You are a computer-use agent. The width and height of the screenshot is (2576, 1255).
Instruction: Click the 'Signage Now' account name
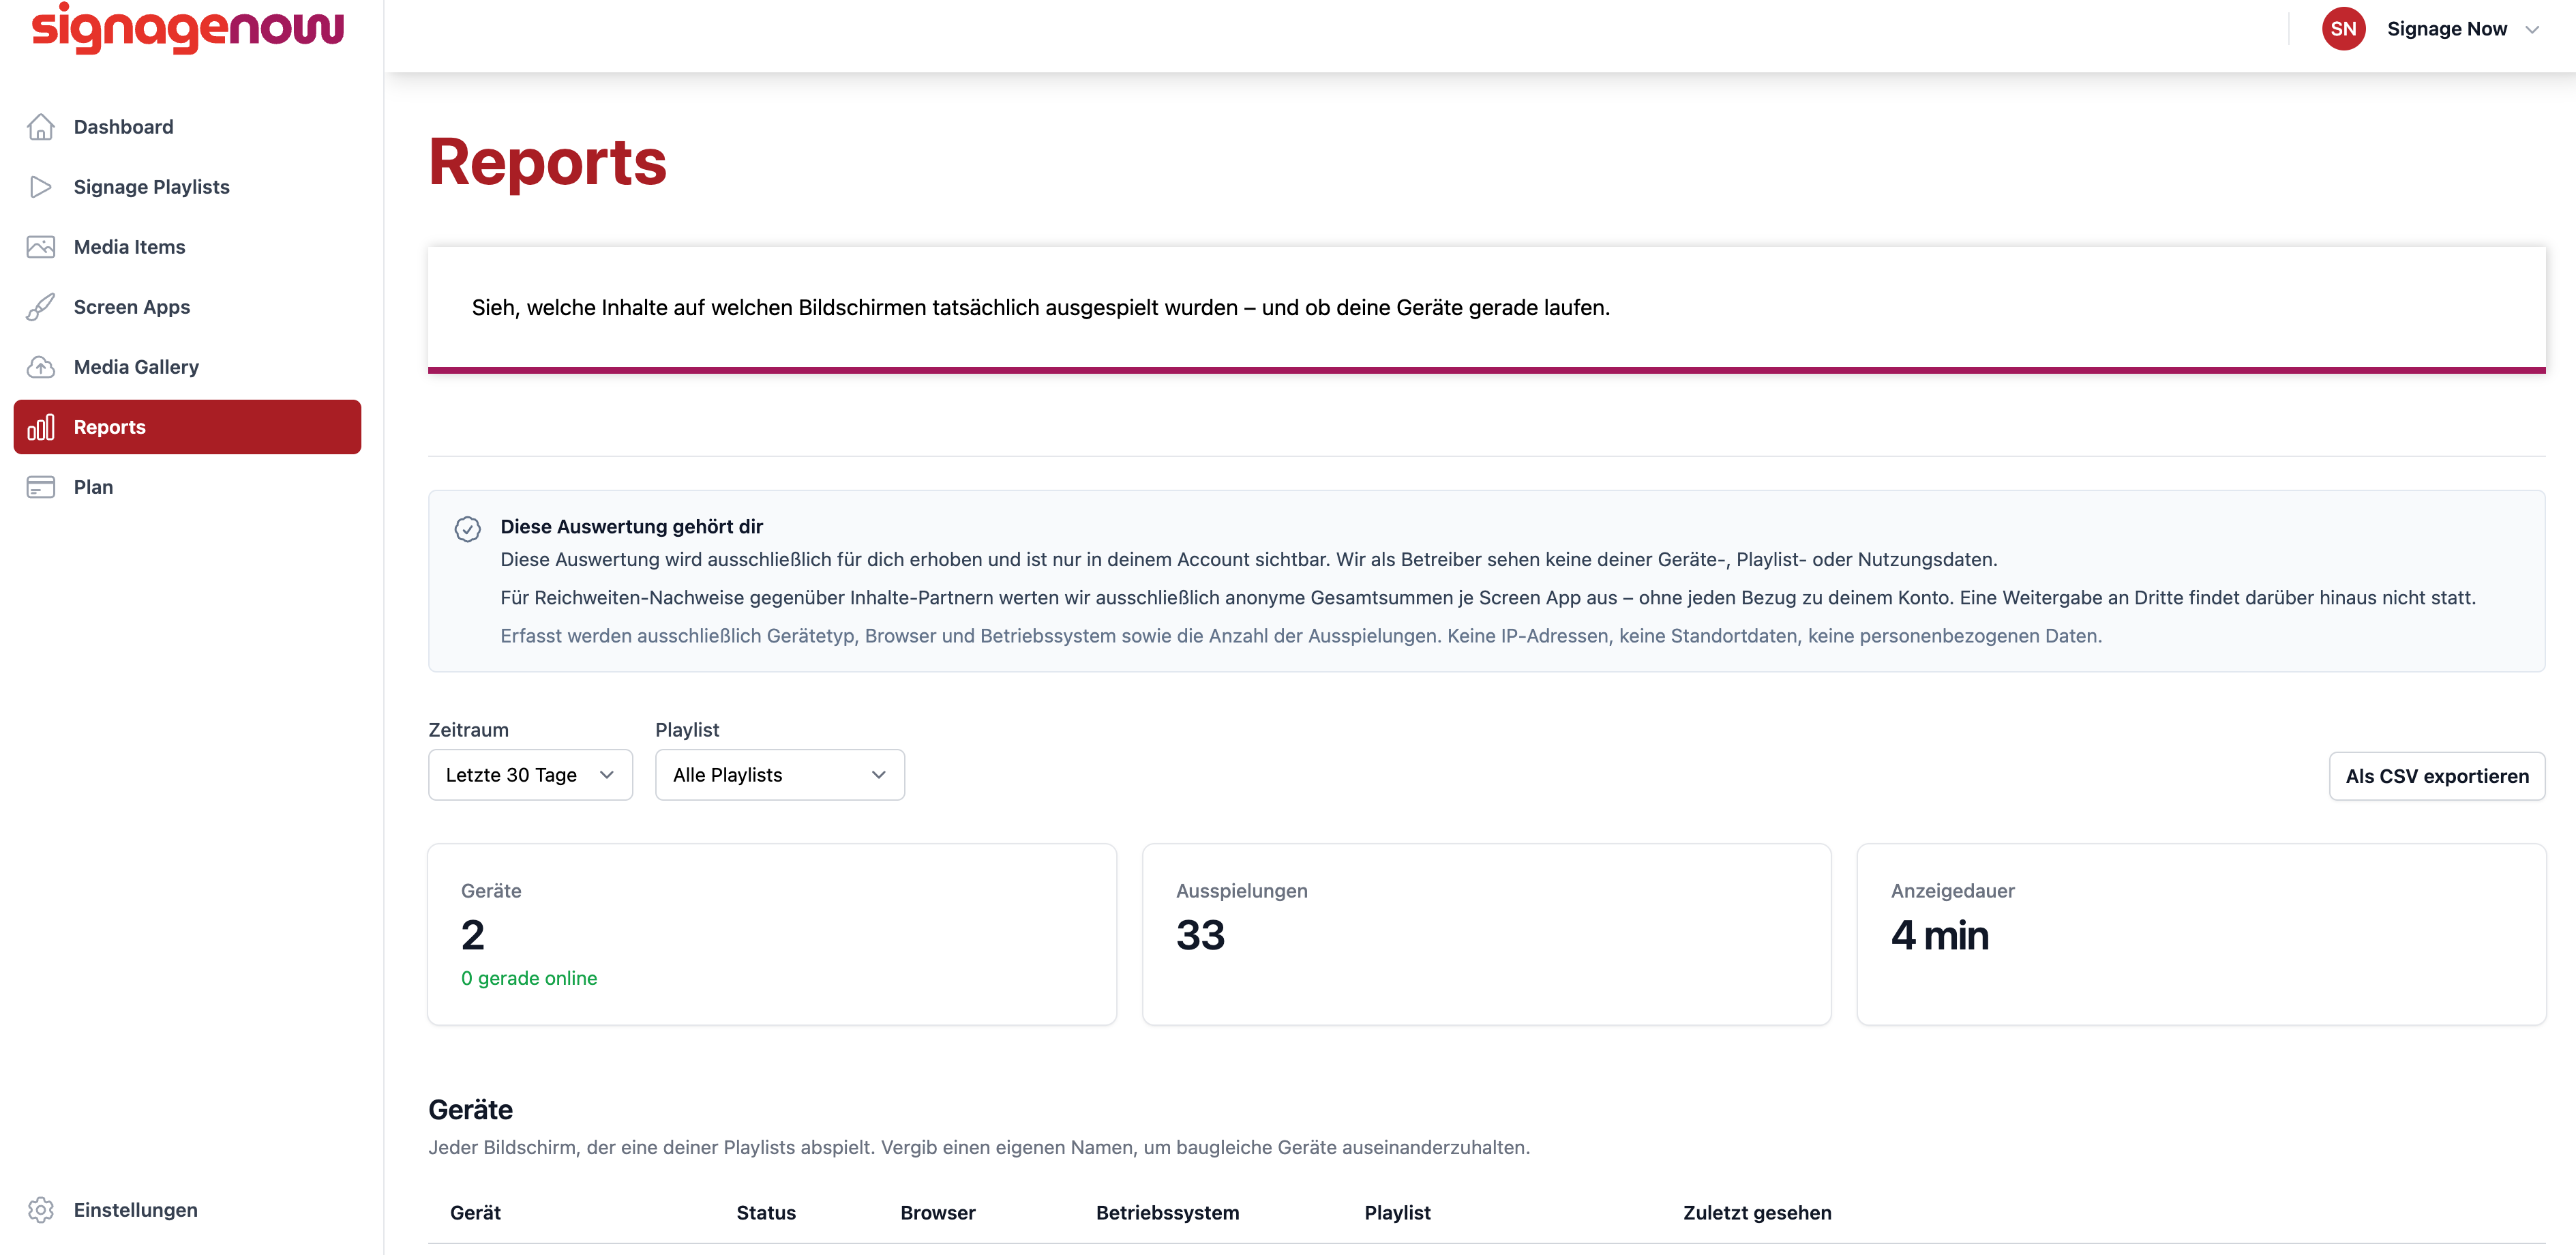coord(2447,29)
